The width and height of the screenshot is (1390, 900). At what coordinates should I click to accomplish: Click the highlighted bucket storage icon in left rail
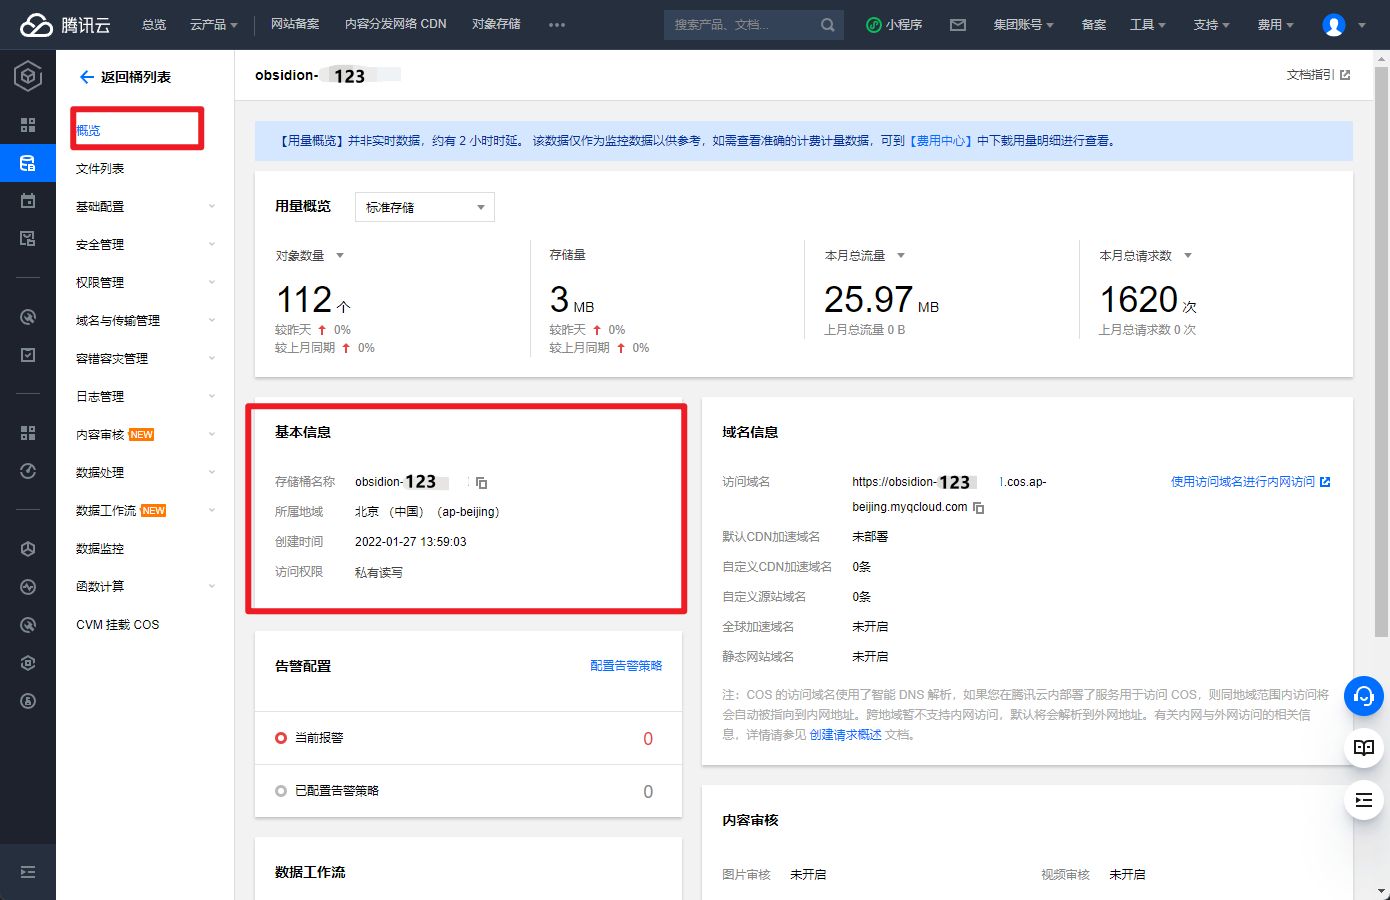pyautogui.click(x=28, y=163)
